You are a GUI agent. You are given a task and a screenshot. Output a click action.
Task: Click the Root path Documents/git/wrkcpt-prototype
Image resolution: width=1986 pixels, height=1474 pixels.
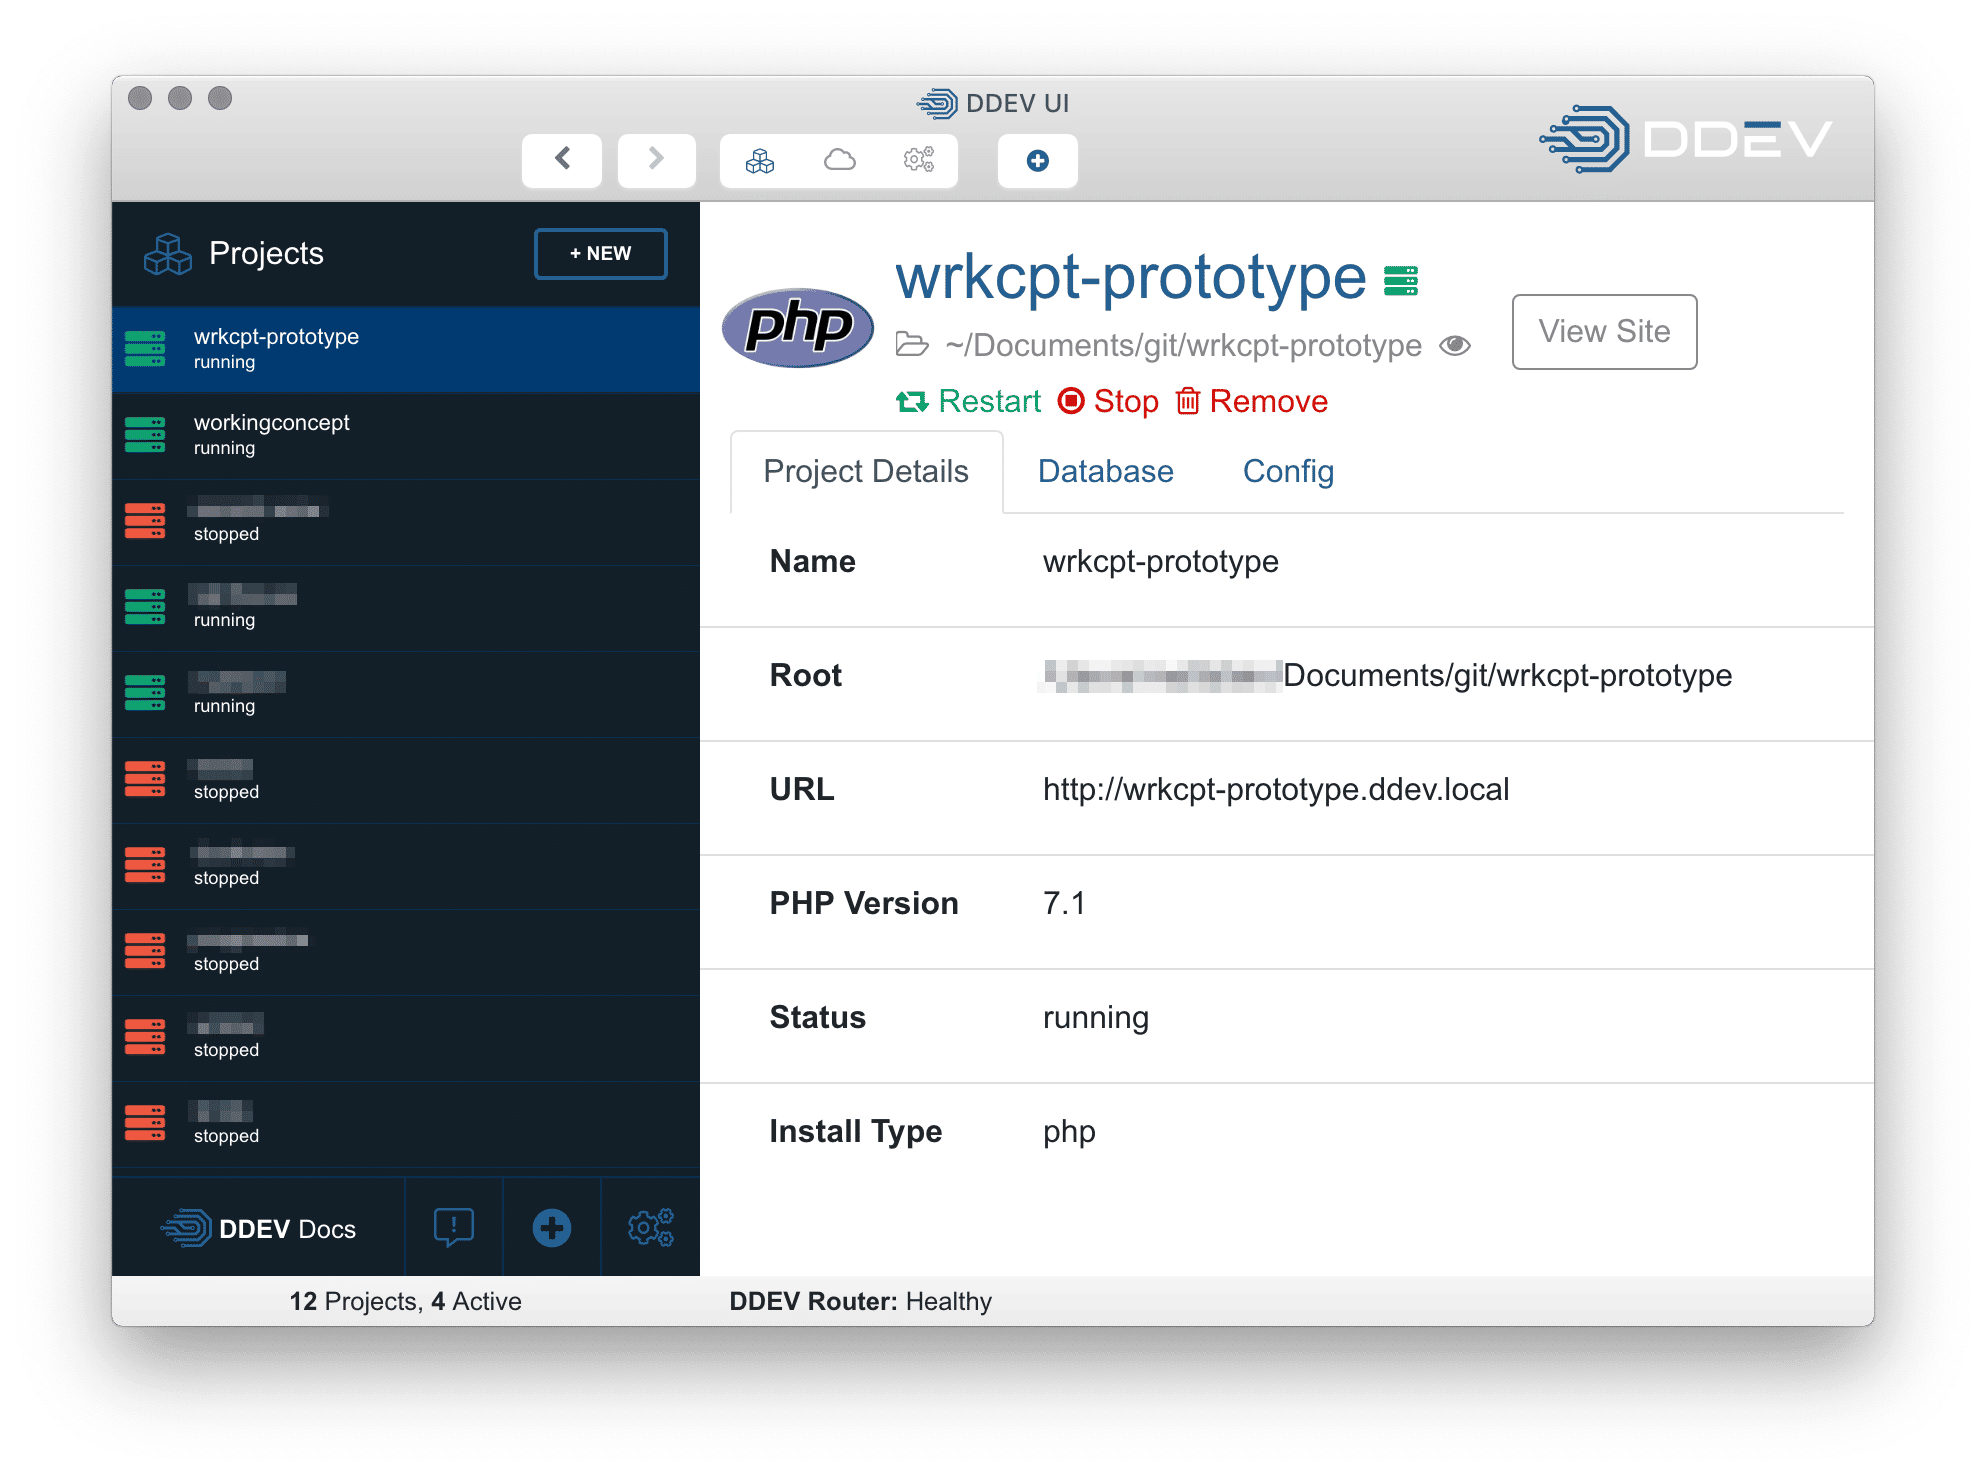coord(1508,676)
